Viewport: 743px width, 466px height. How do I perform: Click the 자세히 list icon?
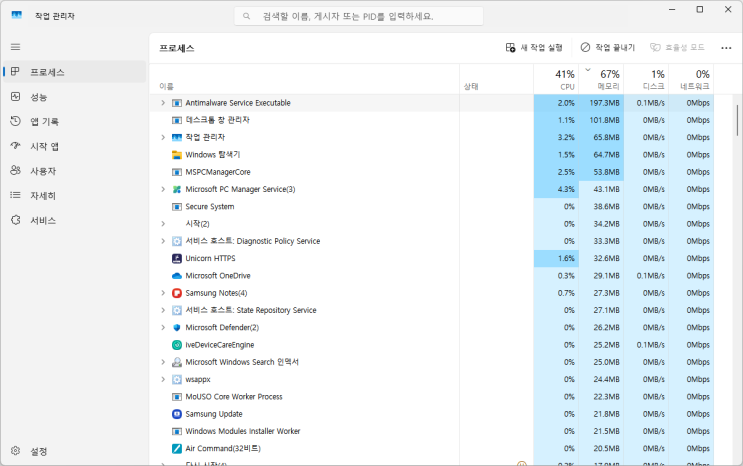point(15,195)
